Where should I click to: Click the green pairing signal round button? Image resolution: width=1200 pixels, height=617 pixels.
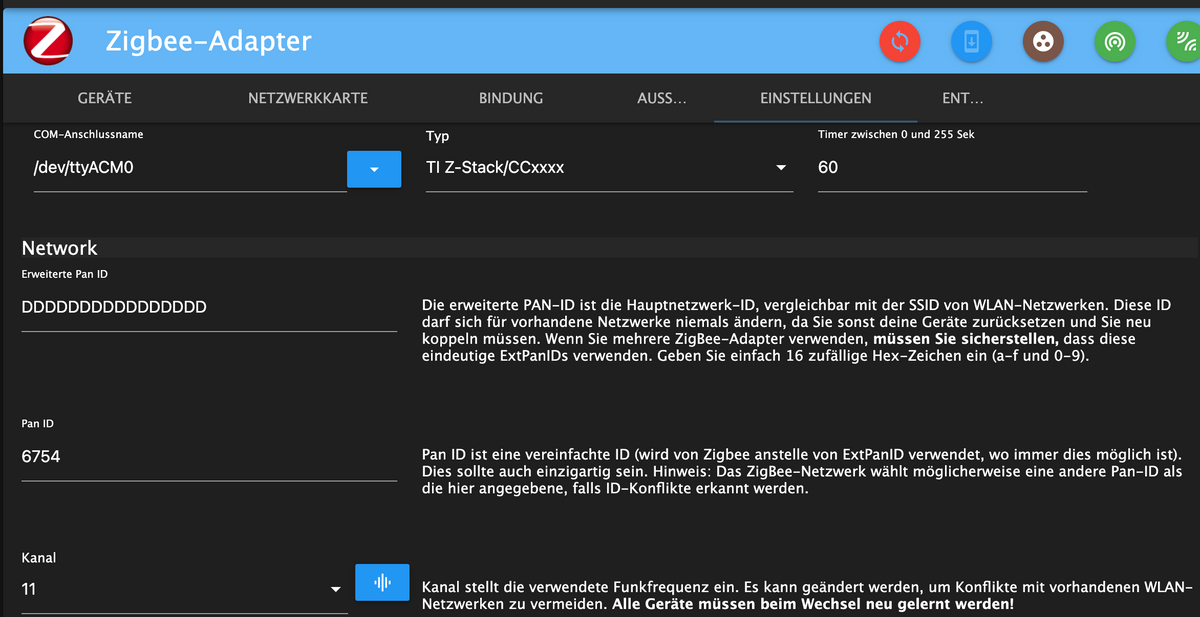1115,41
